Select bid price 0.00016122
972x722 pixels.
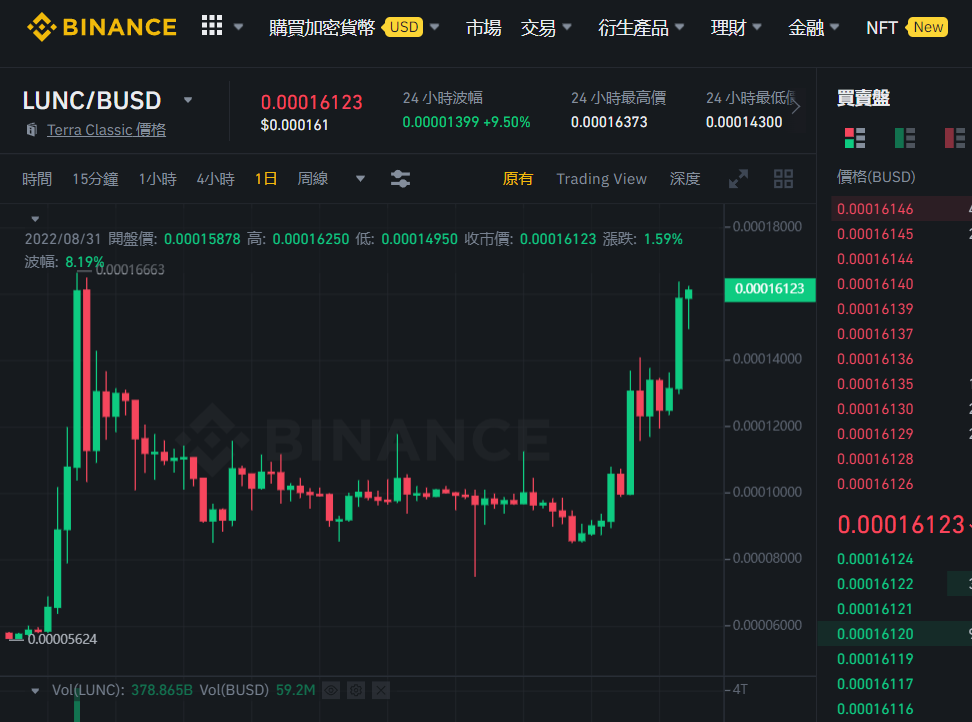(x=875, y=584)
